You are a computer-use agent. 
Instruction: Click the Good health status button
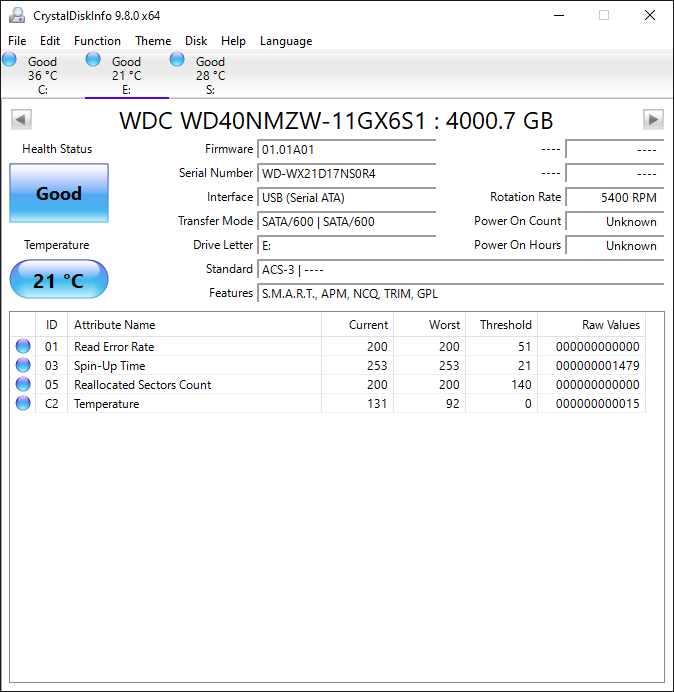(x=59, y=193)
